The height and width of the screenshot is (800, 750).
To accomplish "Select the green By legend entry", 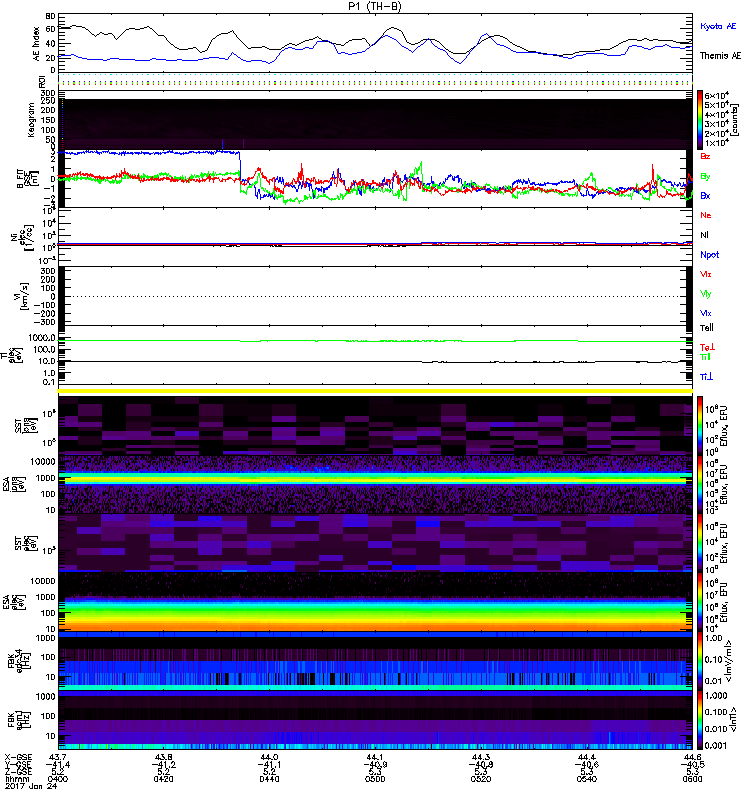I will (x=706, y=176).
